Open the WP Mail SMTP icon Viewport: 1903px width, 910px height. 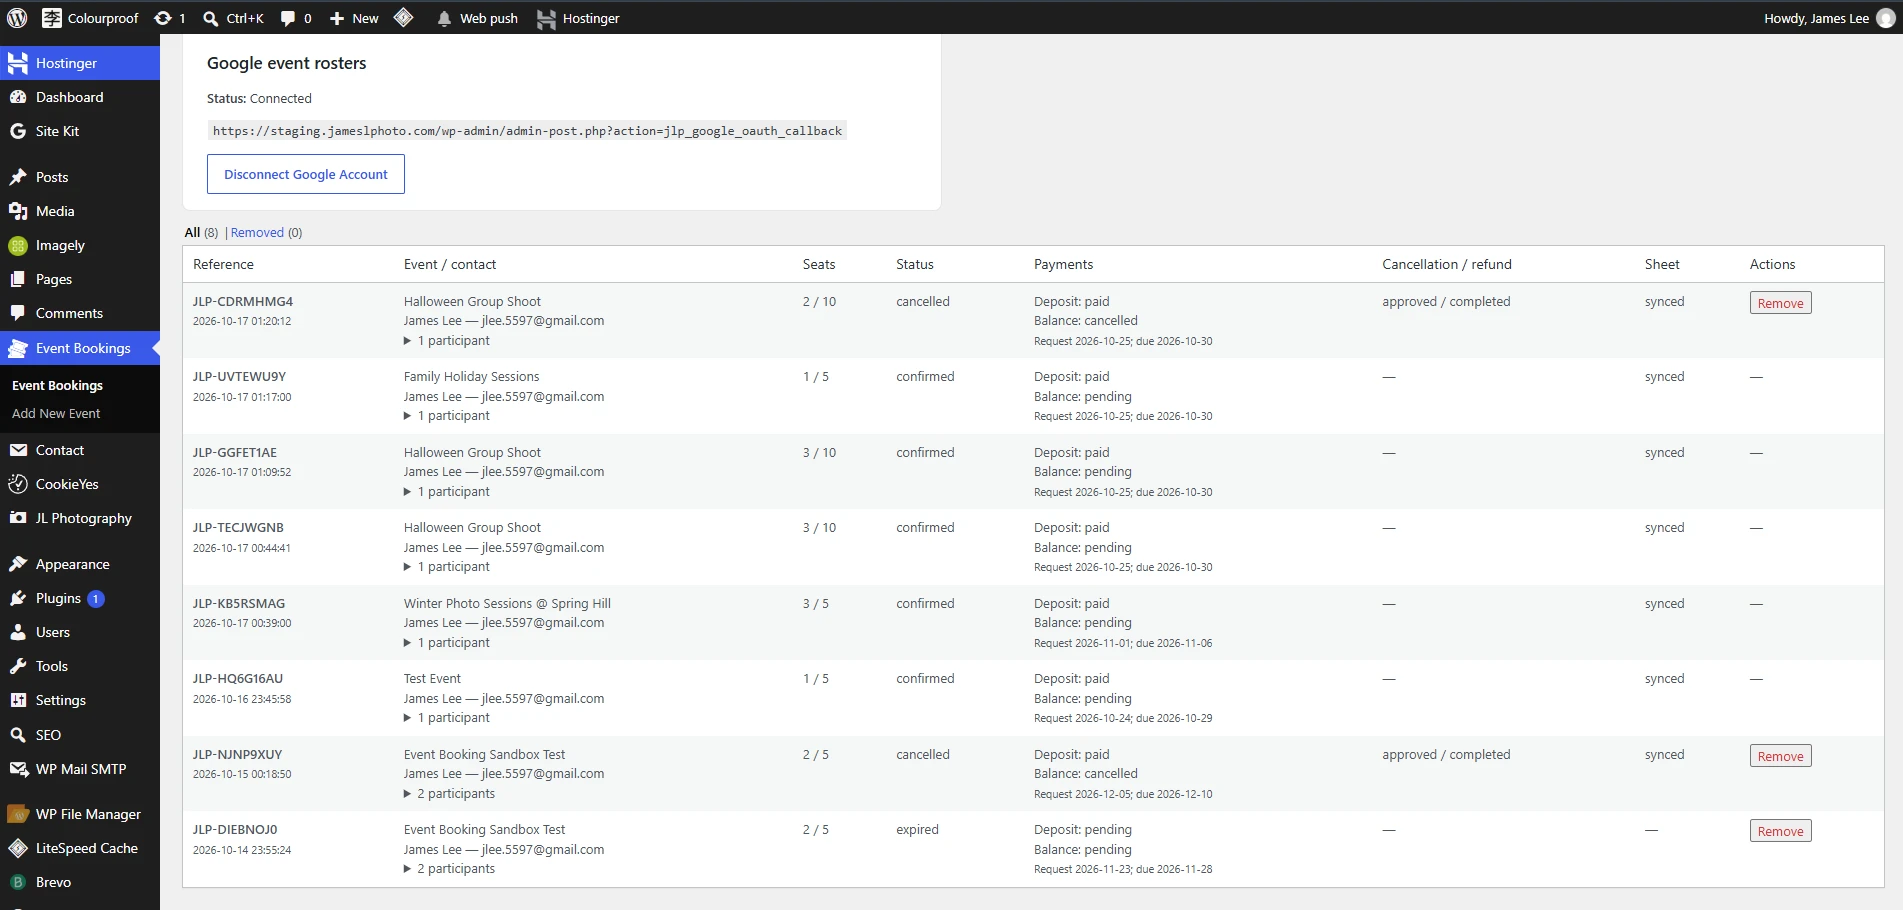pyautogui.click(x=18, y=769)
